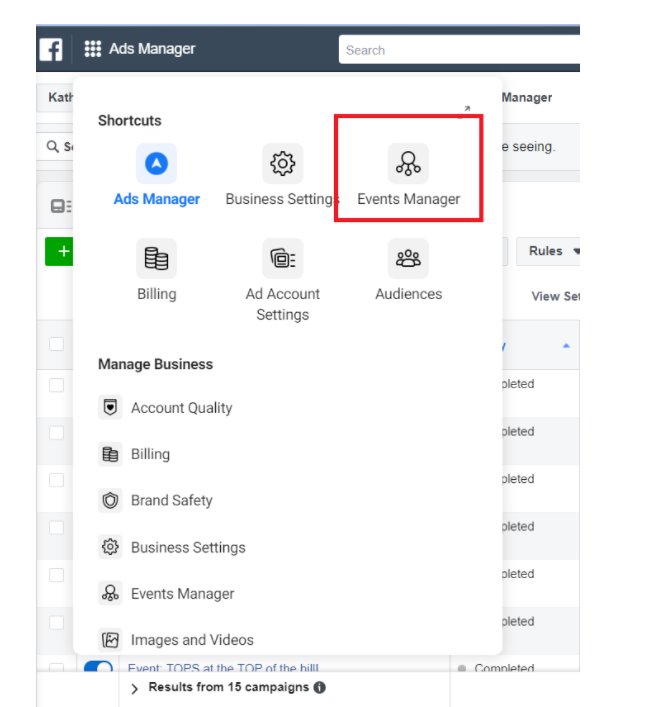The width and height of the screenshot is (647, 707).
Task: Click the green plus create button
Action: pos(59,251)
